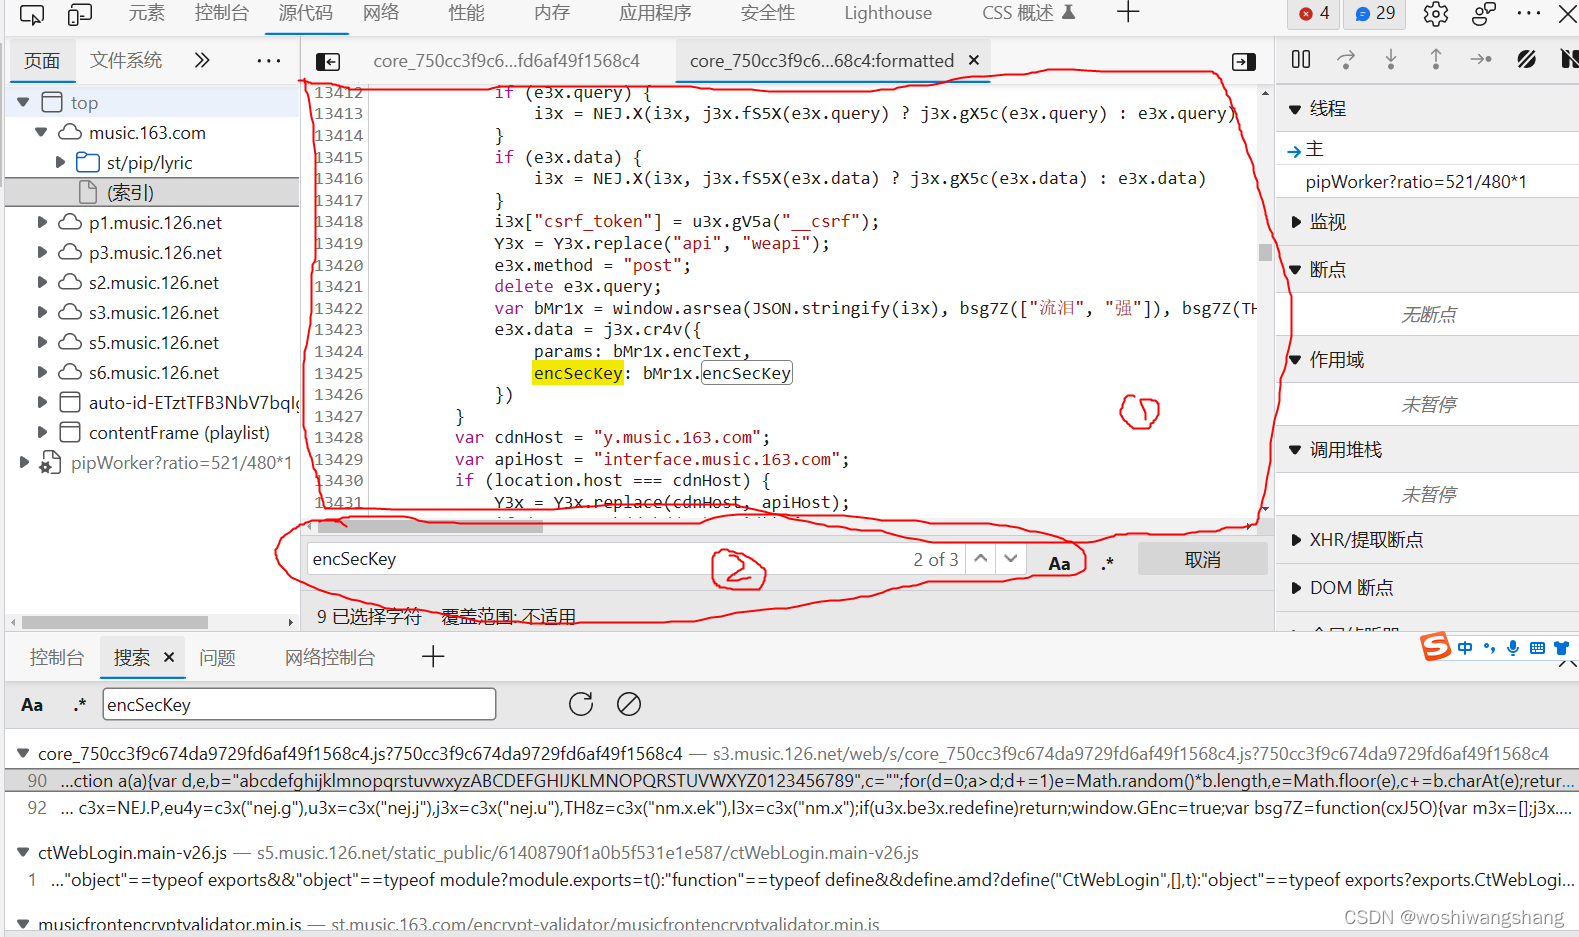
Task: Go to previous search match arrow
Action: [x=981, y=559]
